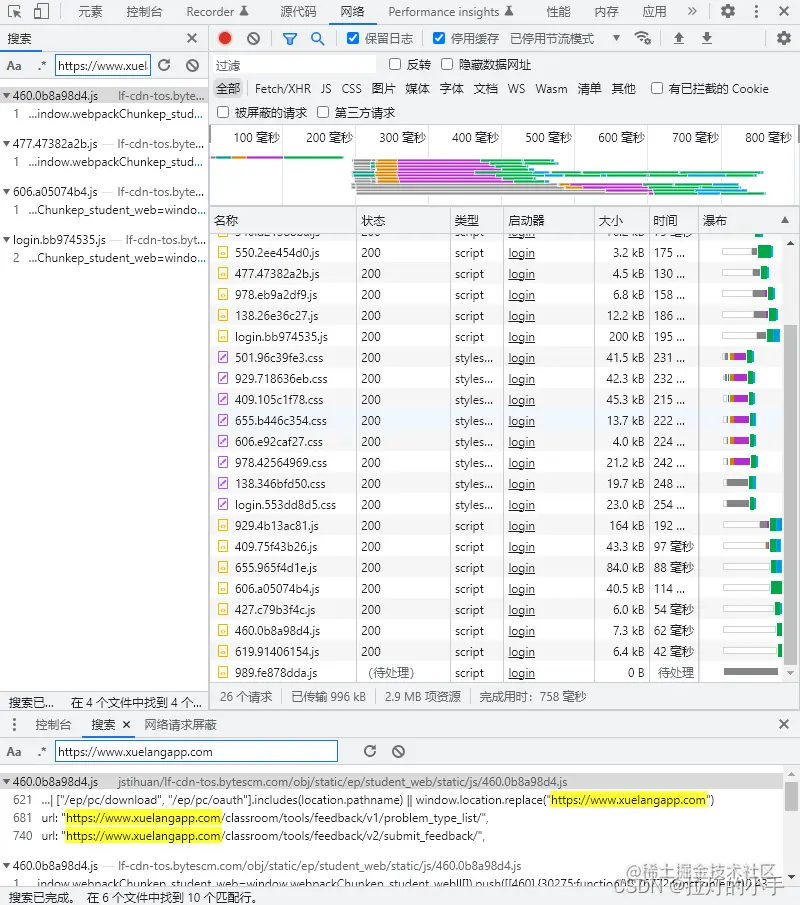800x905 pixels.
Task: Focus the 过滤 filter input
Action: pos(295,65)
